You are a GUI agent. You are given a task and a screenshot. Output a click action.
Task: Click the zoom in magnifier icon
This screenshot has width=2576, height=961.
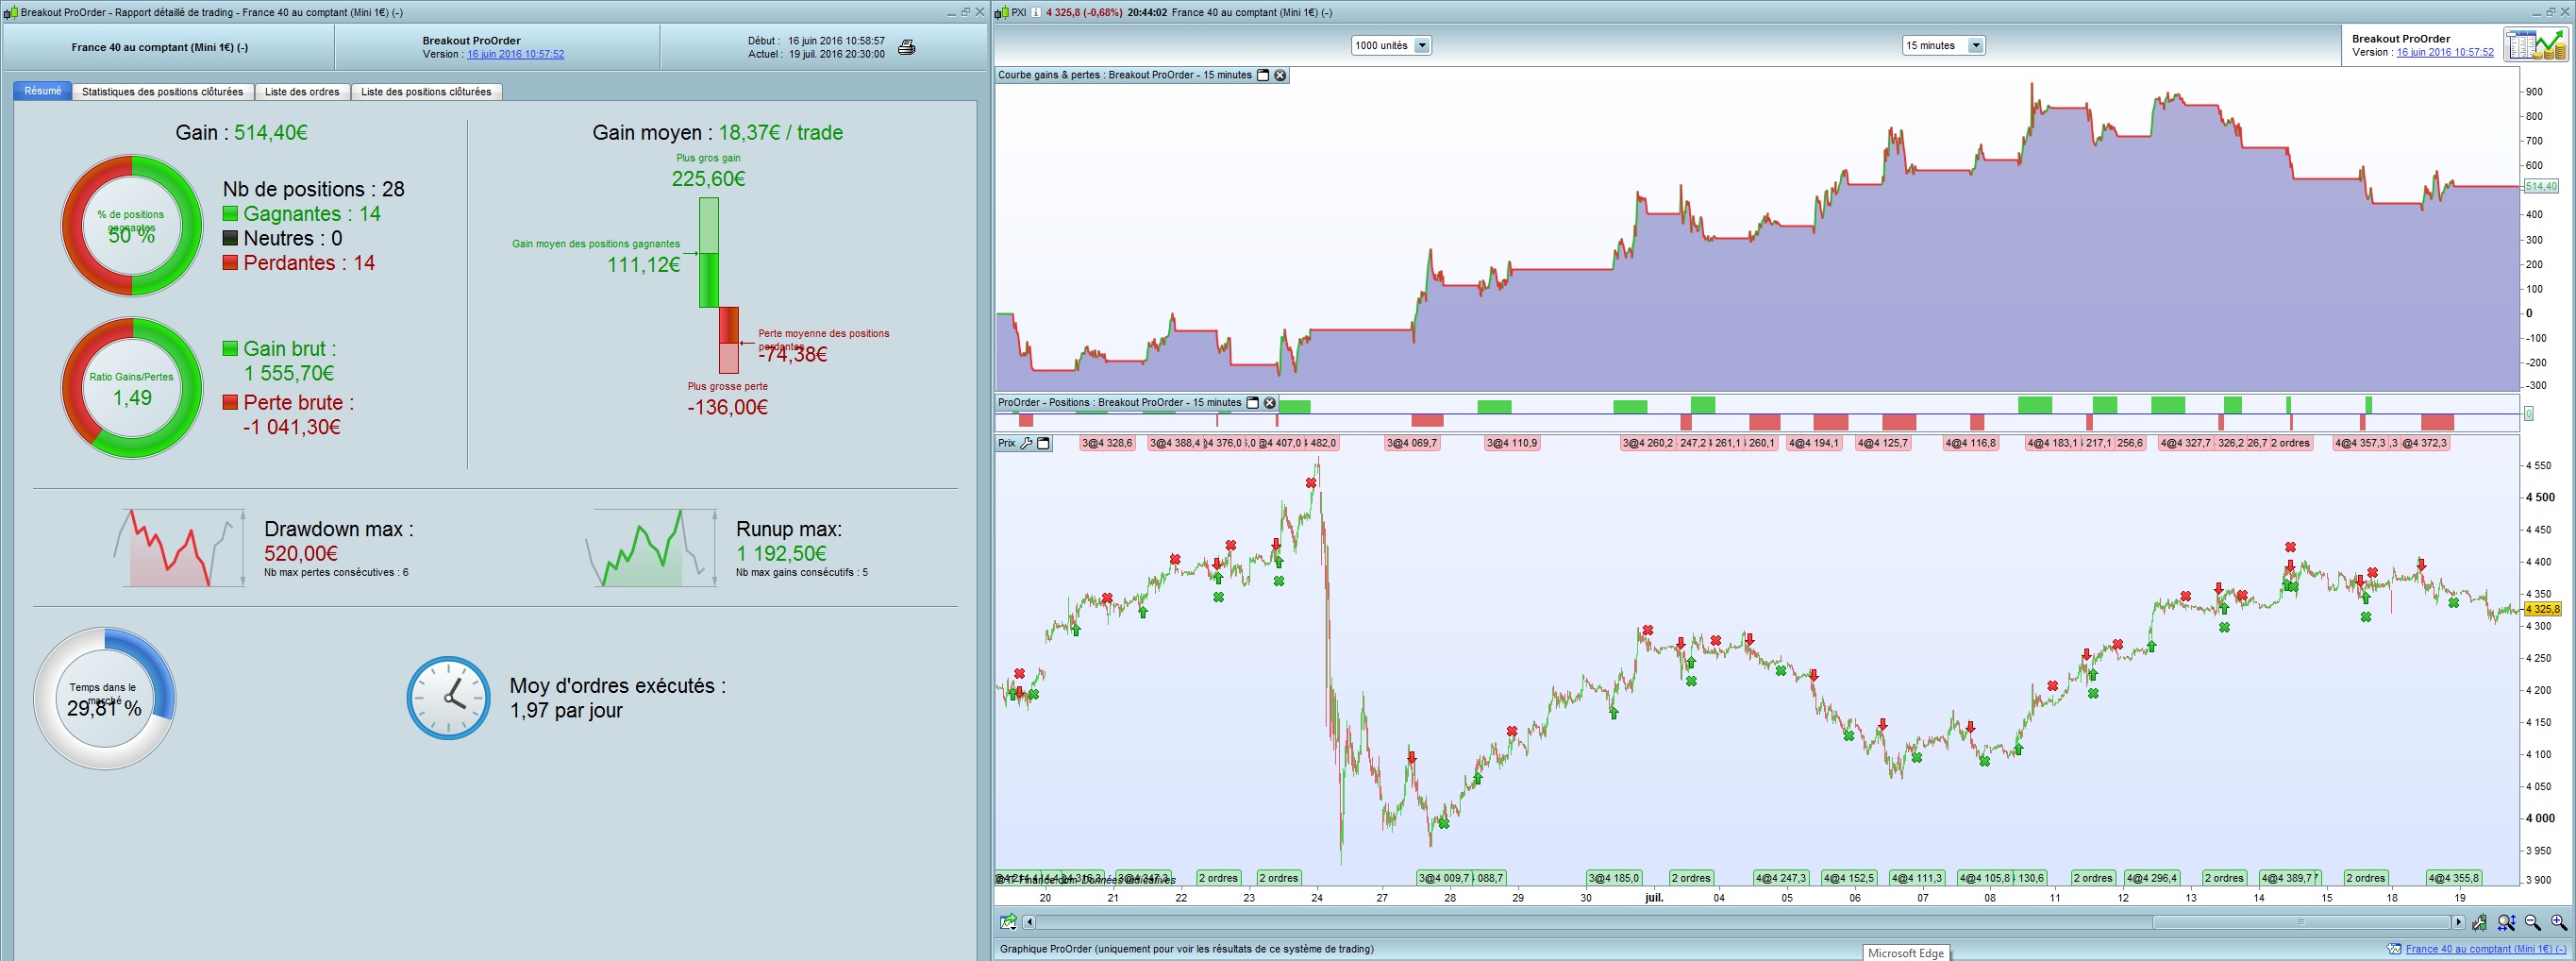pos(2558,922)
